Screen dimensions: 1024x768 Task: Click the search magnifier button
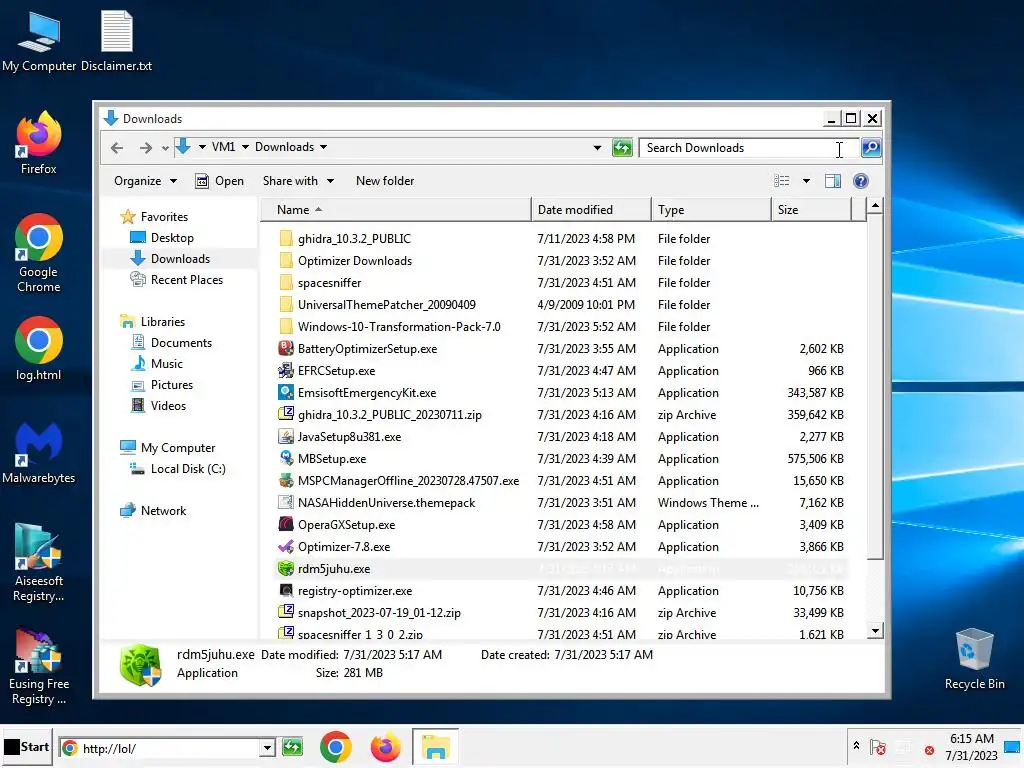click(871, 148)
